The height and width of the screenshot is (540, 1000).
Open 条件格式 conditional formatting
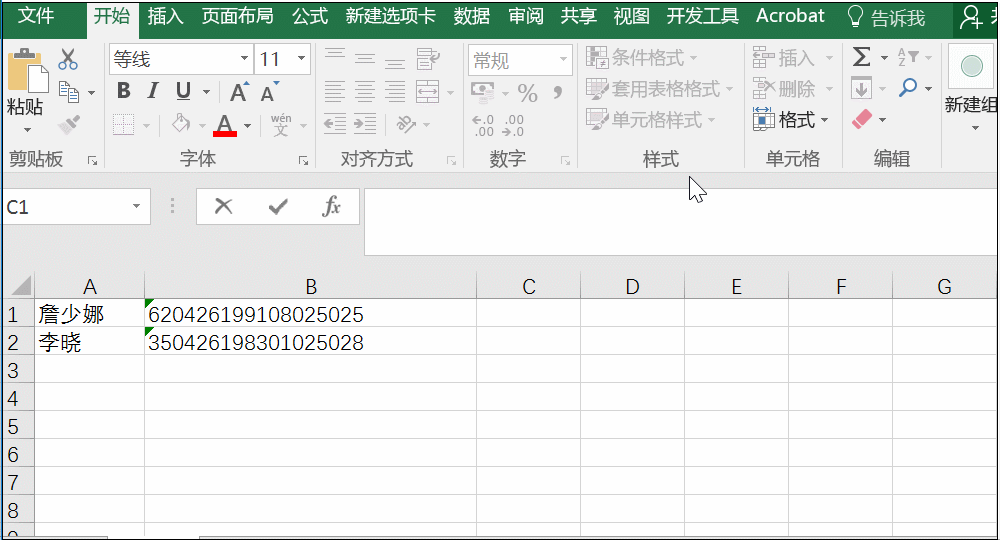[642, 57]
